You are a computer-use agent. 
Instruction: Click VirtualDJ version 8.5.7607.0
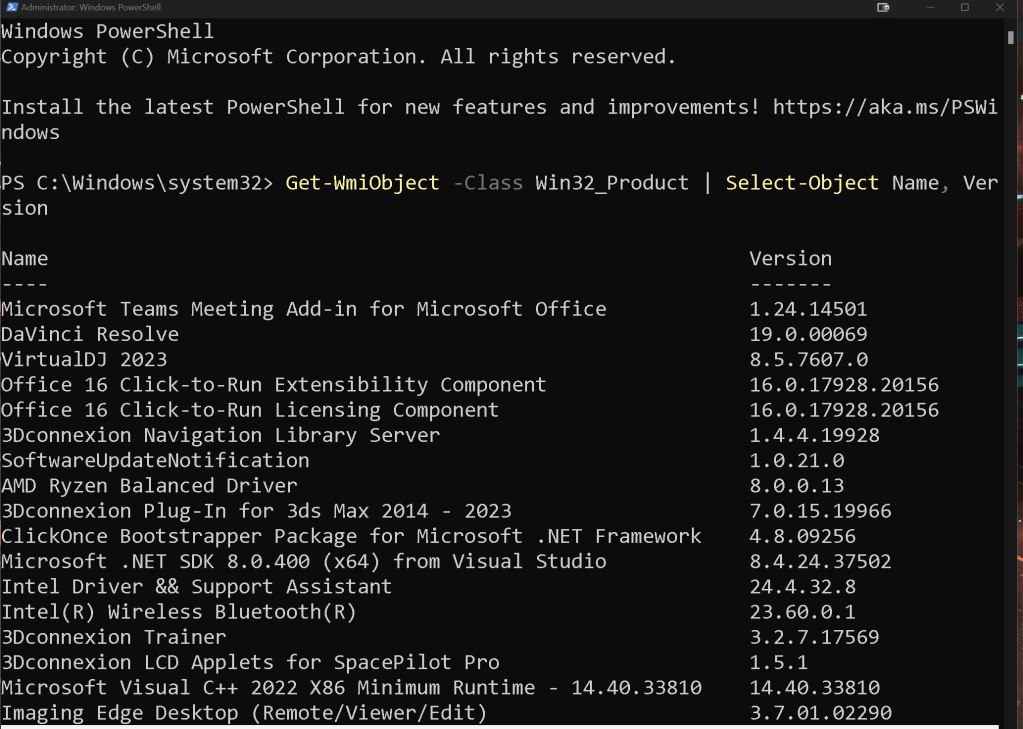click(x=808, y=360)
